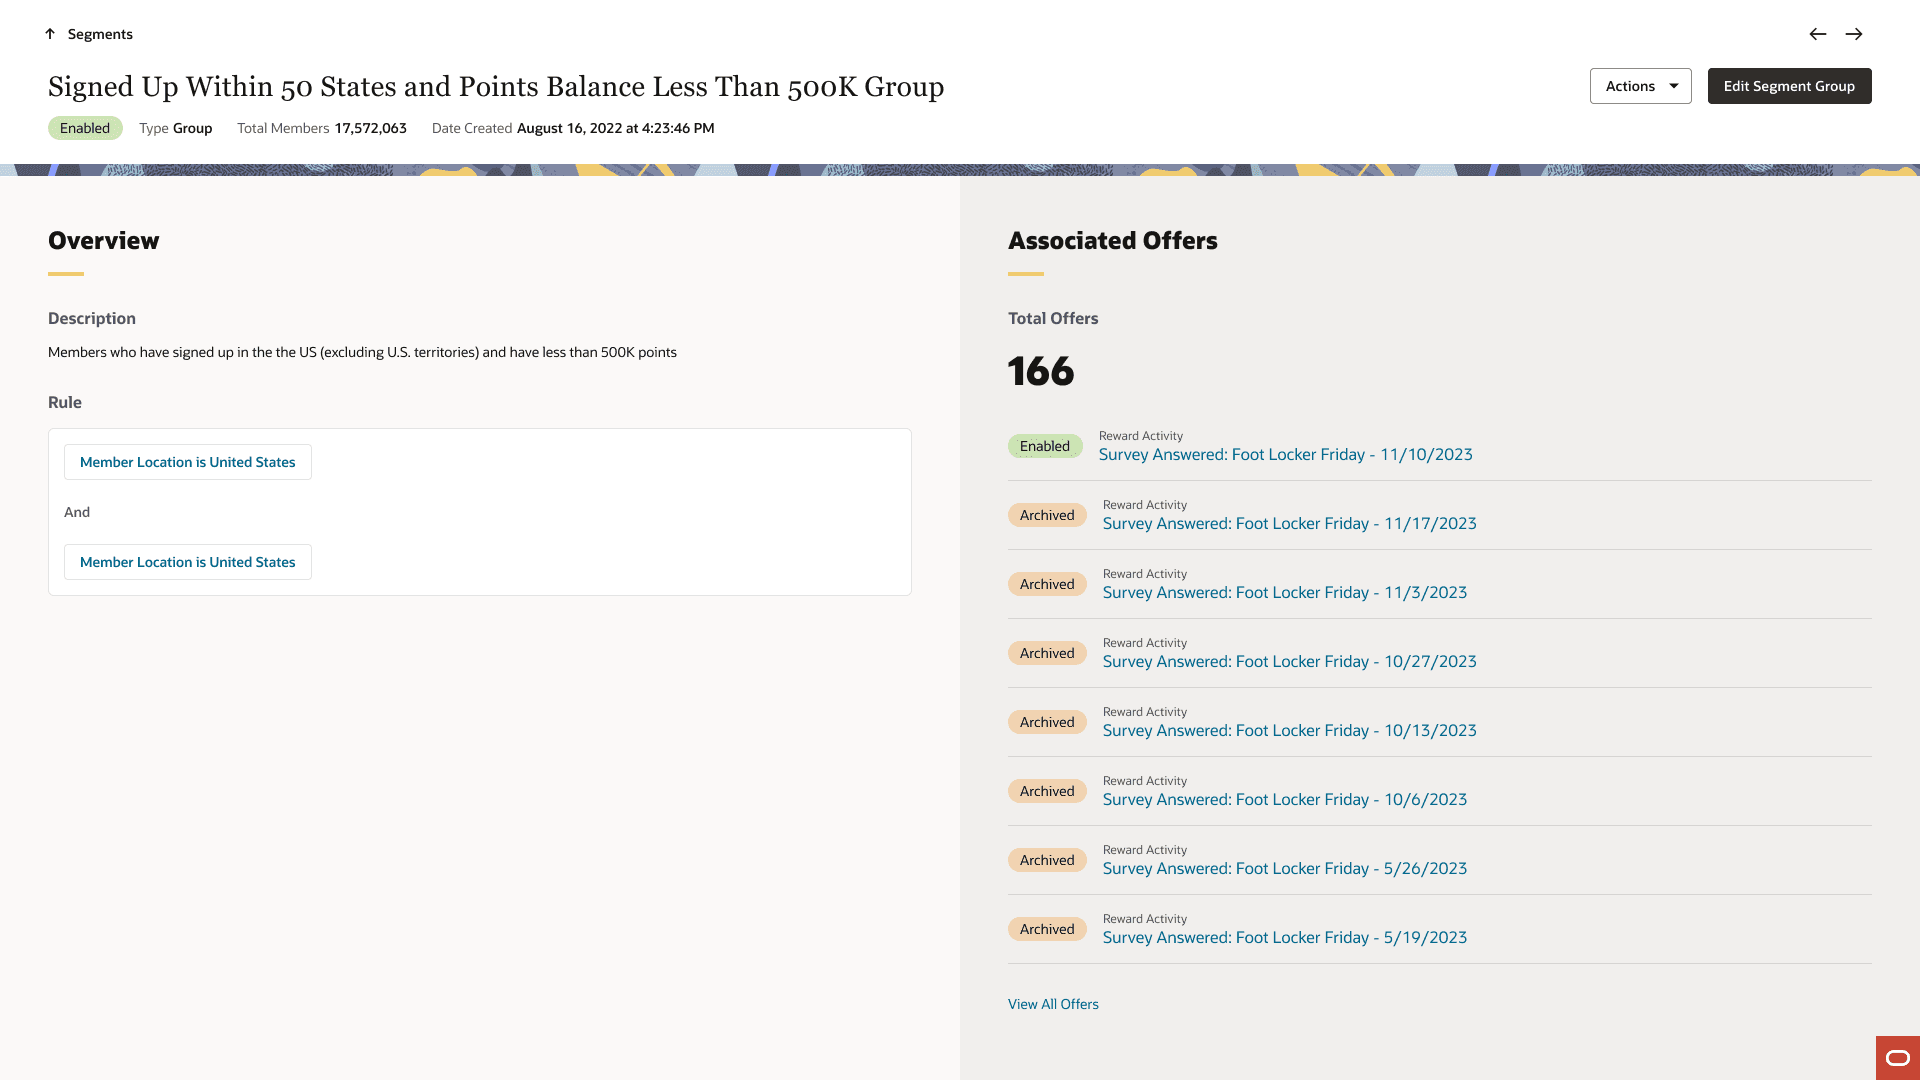The image size is (1920, 1080).
Task: Click the Actions dropdown caret arrow
Action: (x=1673, y=86)
